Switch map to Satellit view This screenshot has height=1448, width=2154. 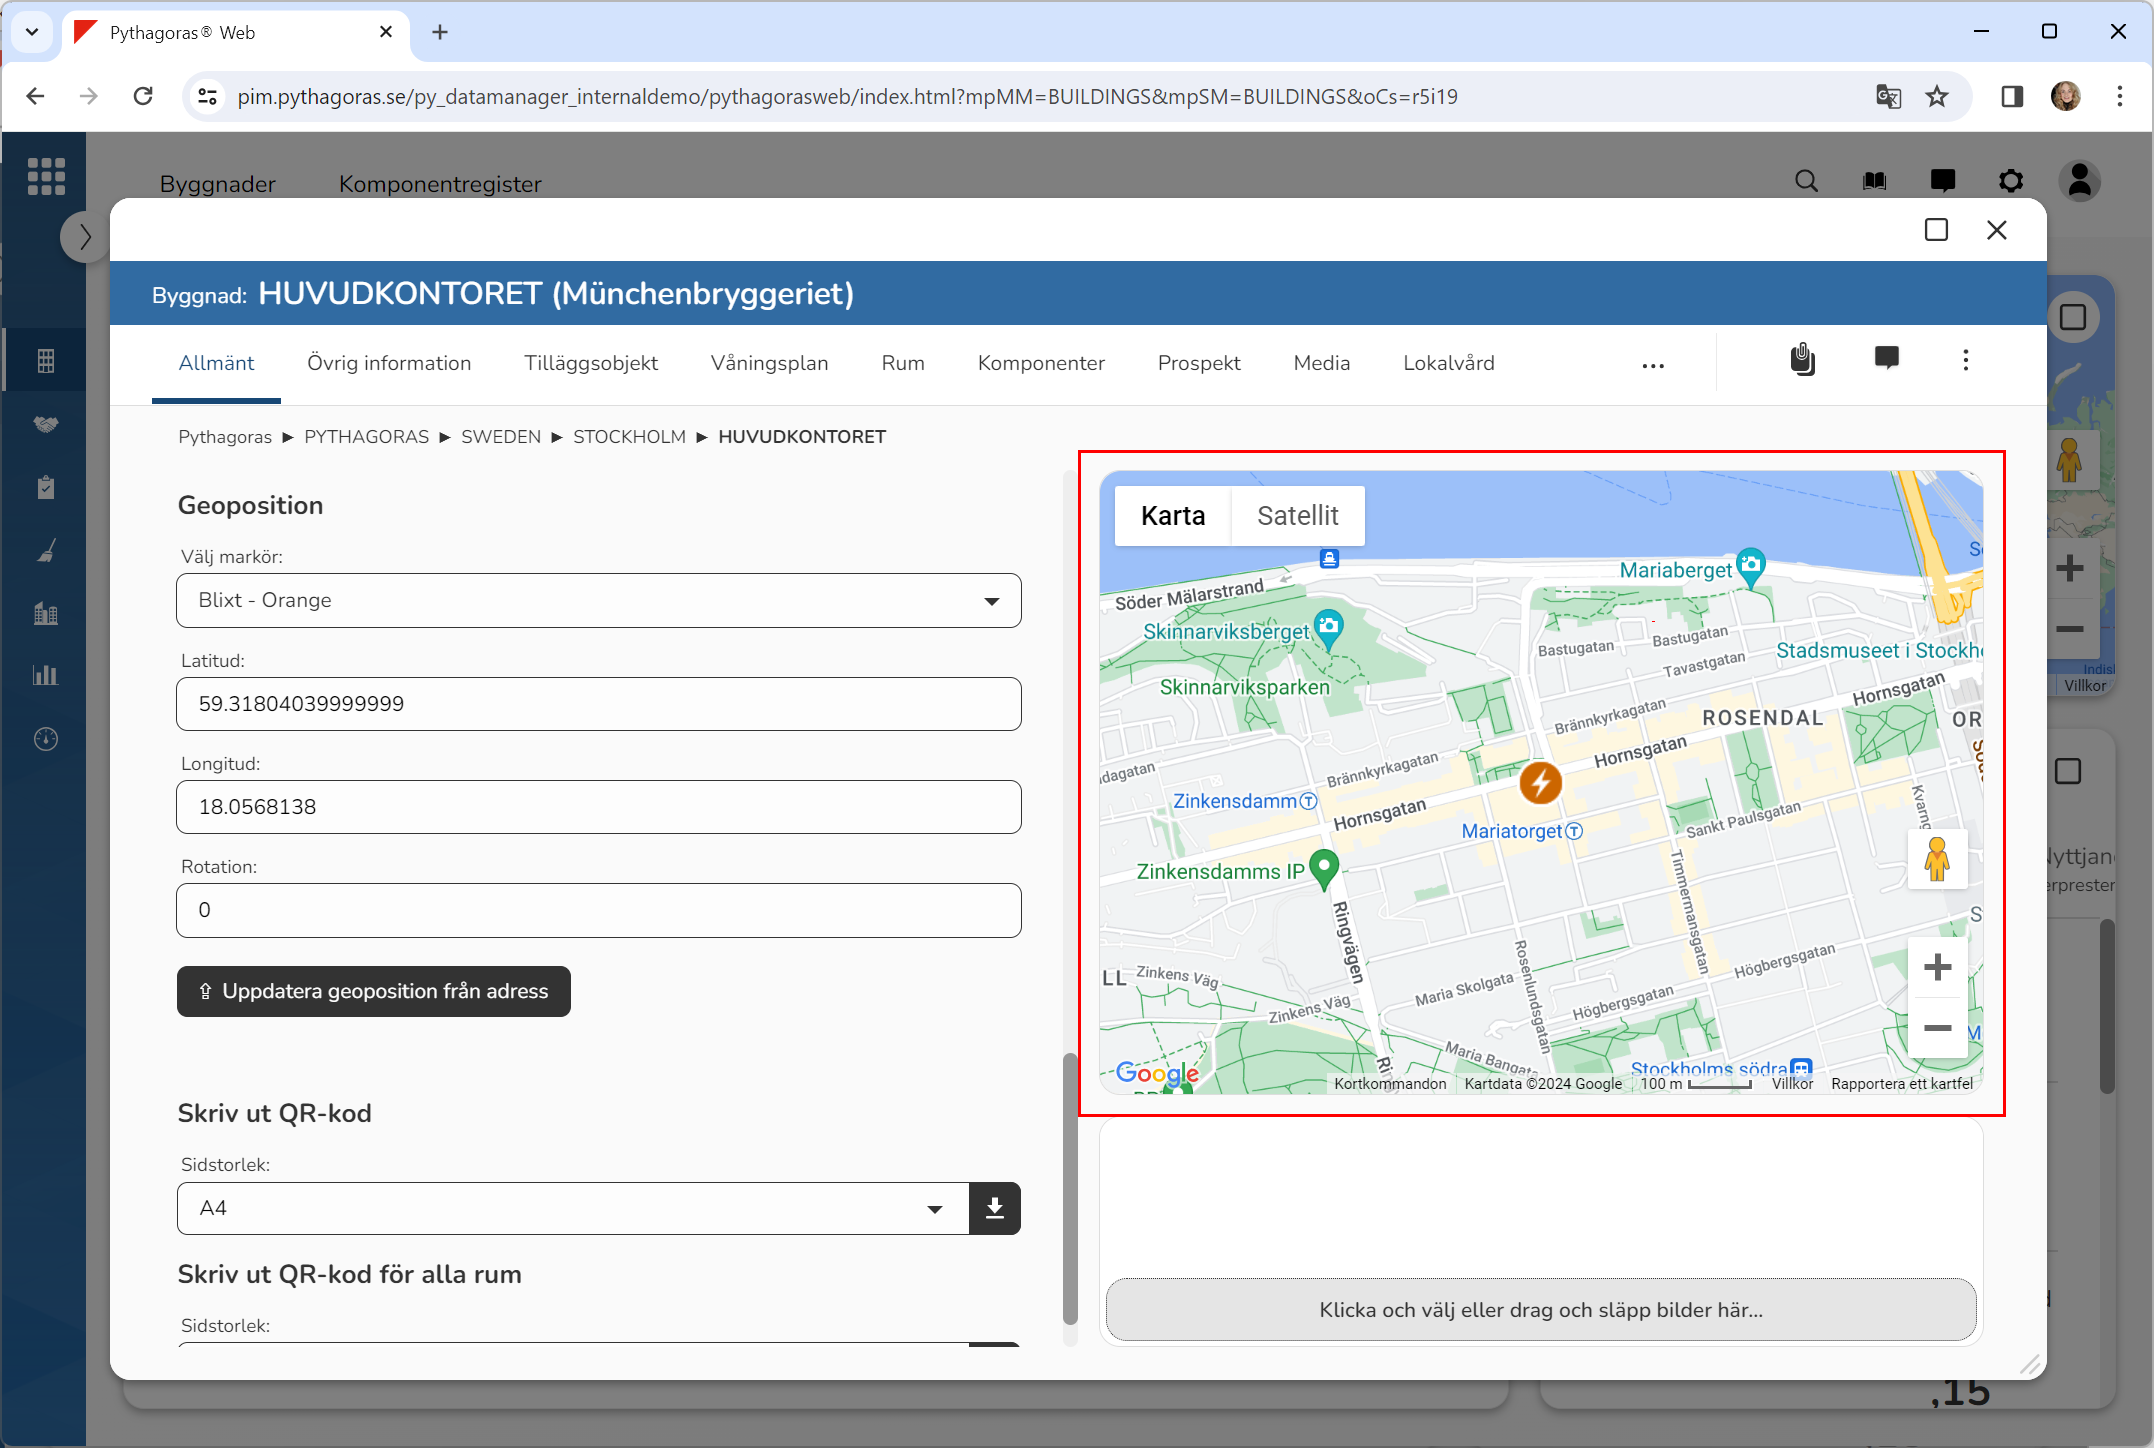(x=1297, y=516)
